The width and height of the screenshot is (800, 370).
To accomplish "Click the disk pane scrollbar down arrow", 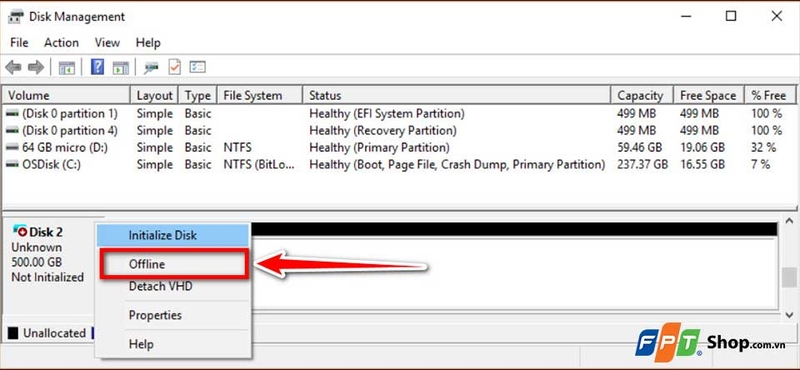I will pyautogui.click(x=789, y=315).
